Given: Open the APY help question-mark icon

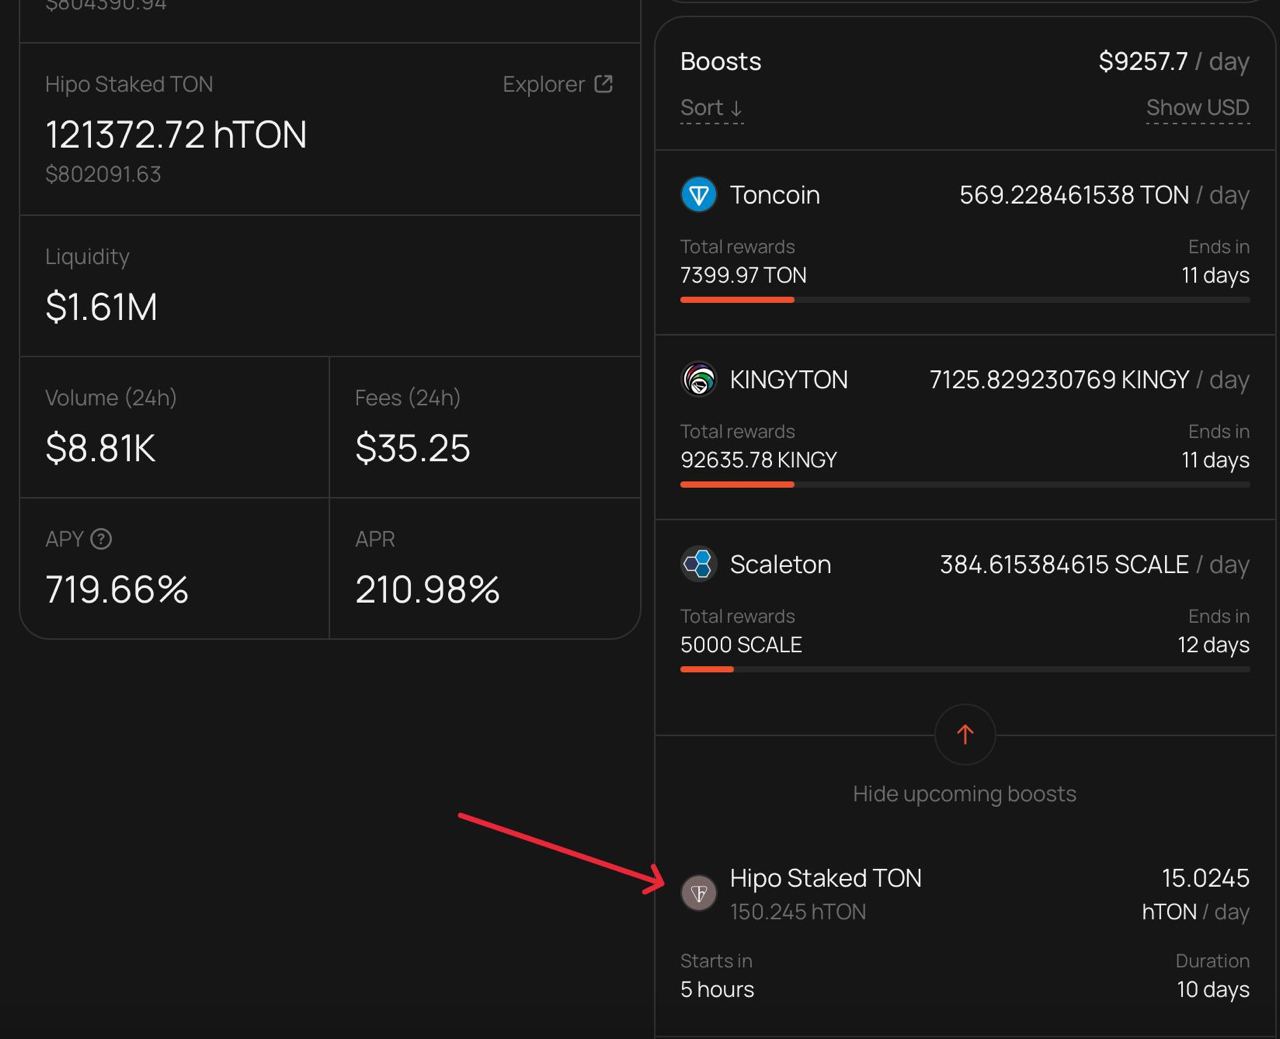Looking at the screenshot, I should pyautogui.click(x=101, y=539).
